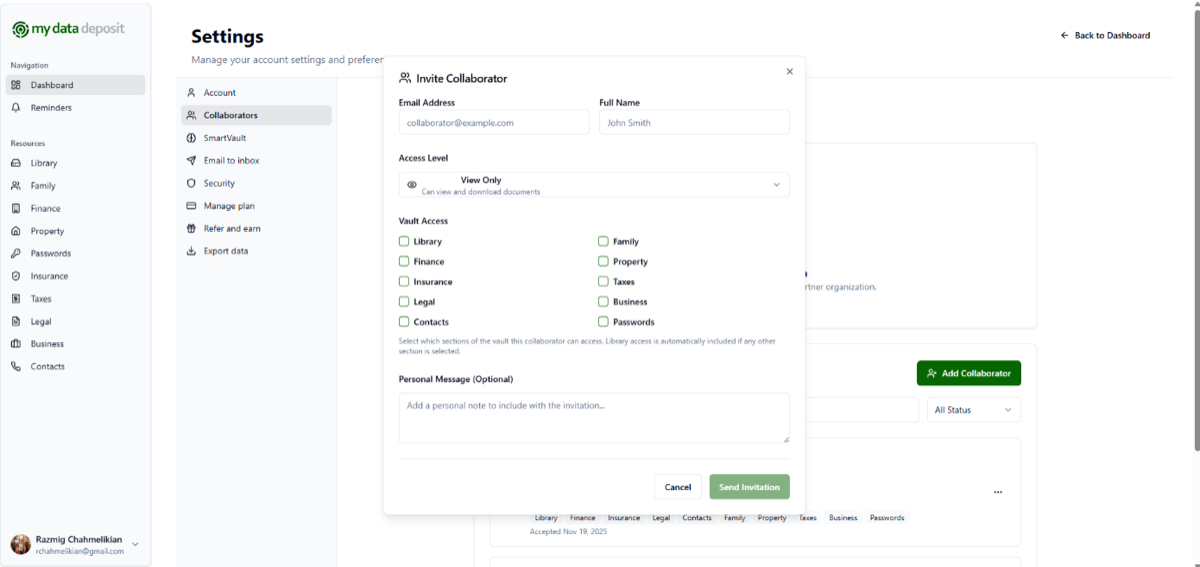Check the Finance vault access box

click(x=404, y=261)
